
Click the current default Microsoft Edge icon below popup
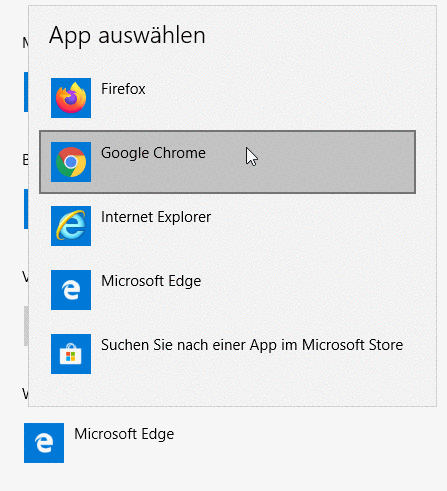pyautogui.click(x=44, y=443)
